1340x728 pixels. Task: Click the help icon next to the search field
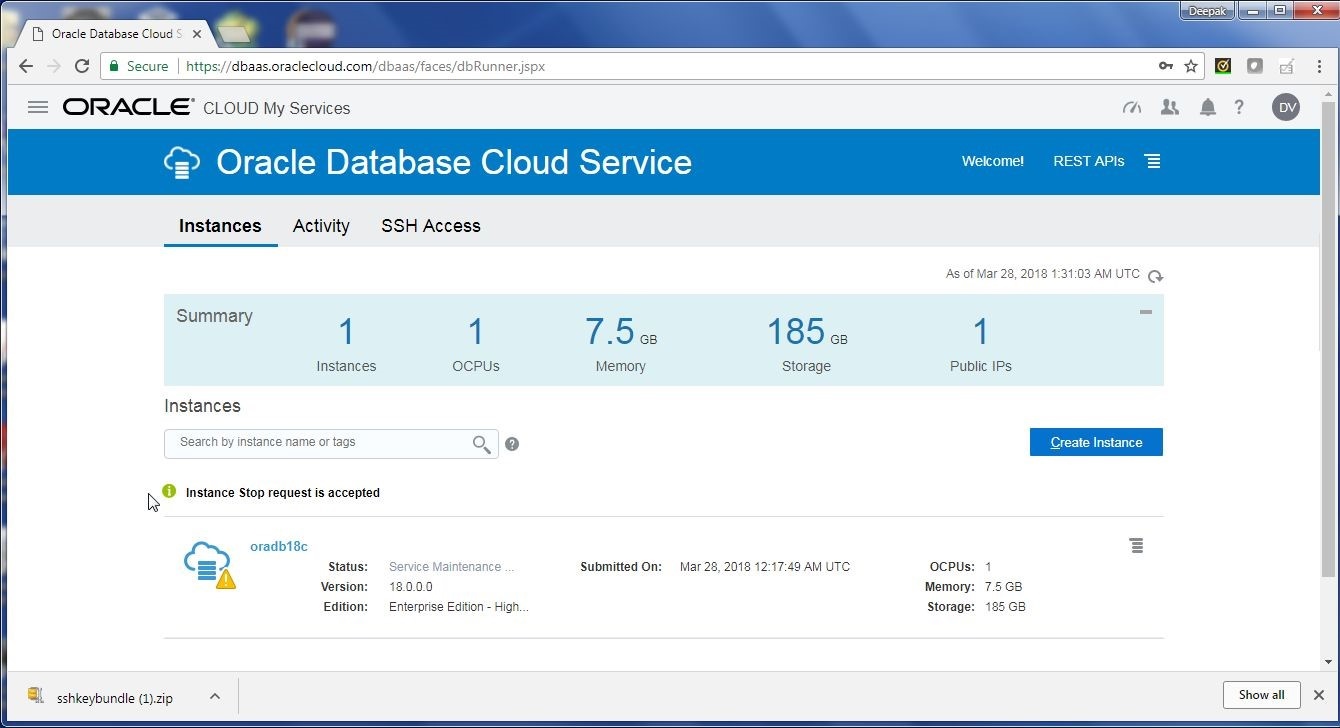coord(512,443)
